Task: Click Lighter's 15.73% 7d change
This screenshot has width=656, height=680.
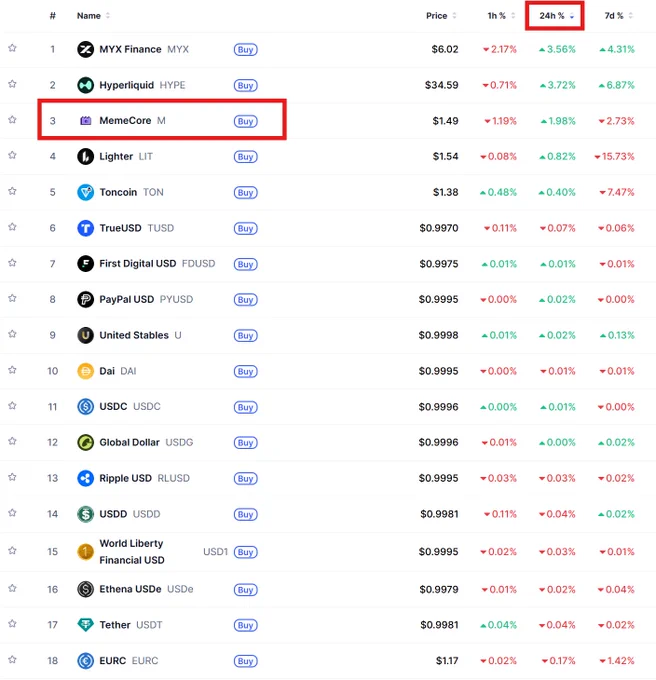Action: click(614, 157)
